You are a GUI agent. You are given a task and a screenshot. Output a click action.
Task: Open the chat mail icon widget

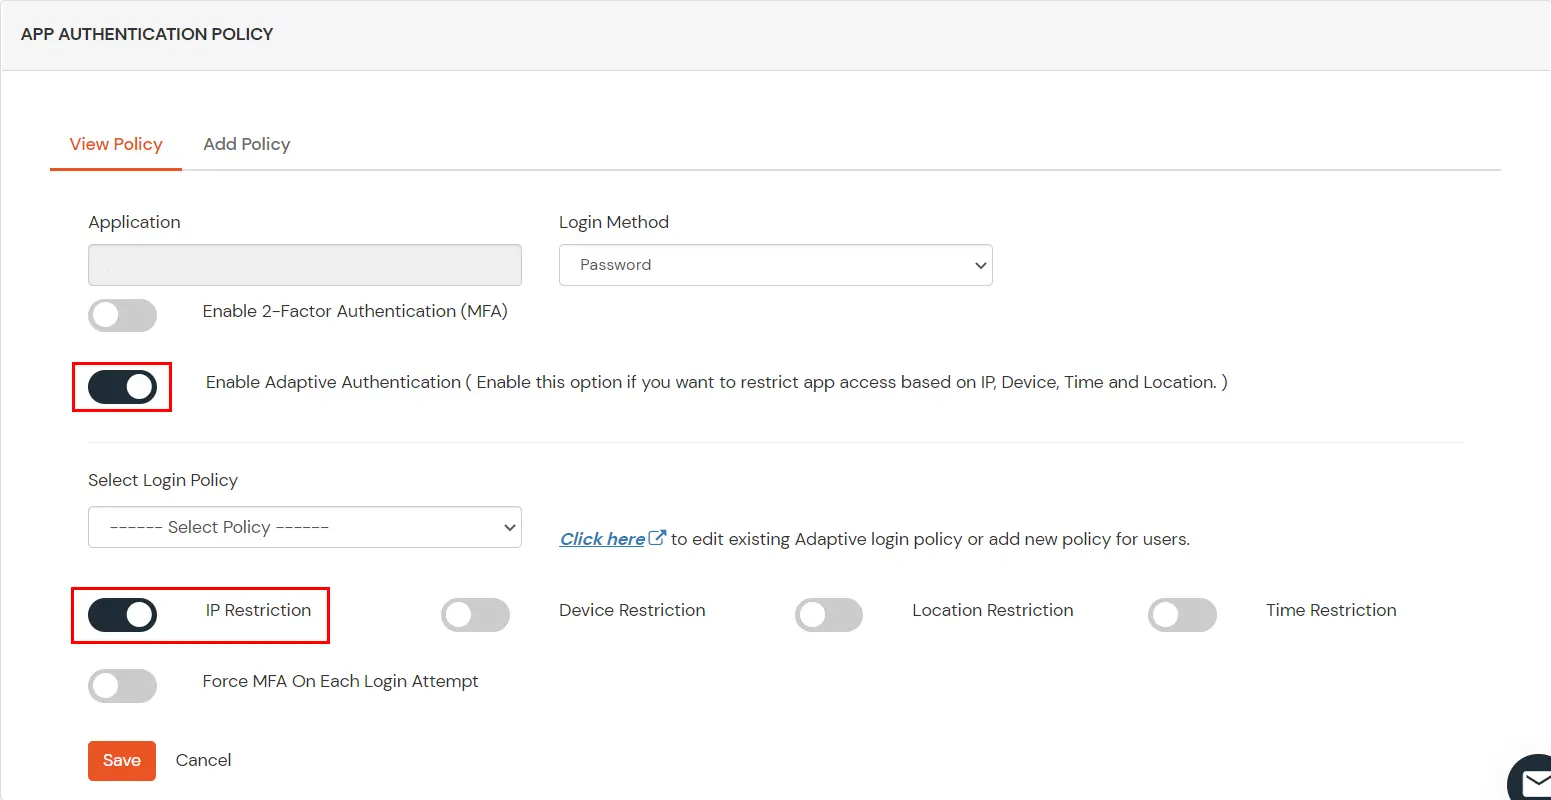[1530, 780]
